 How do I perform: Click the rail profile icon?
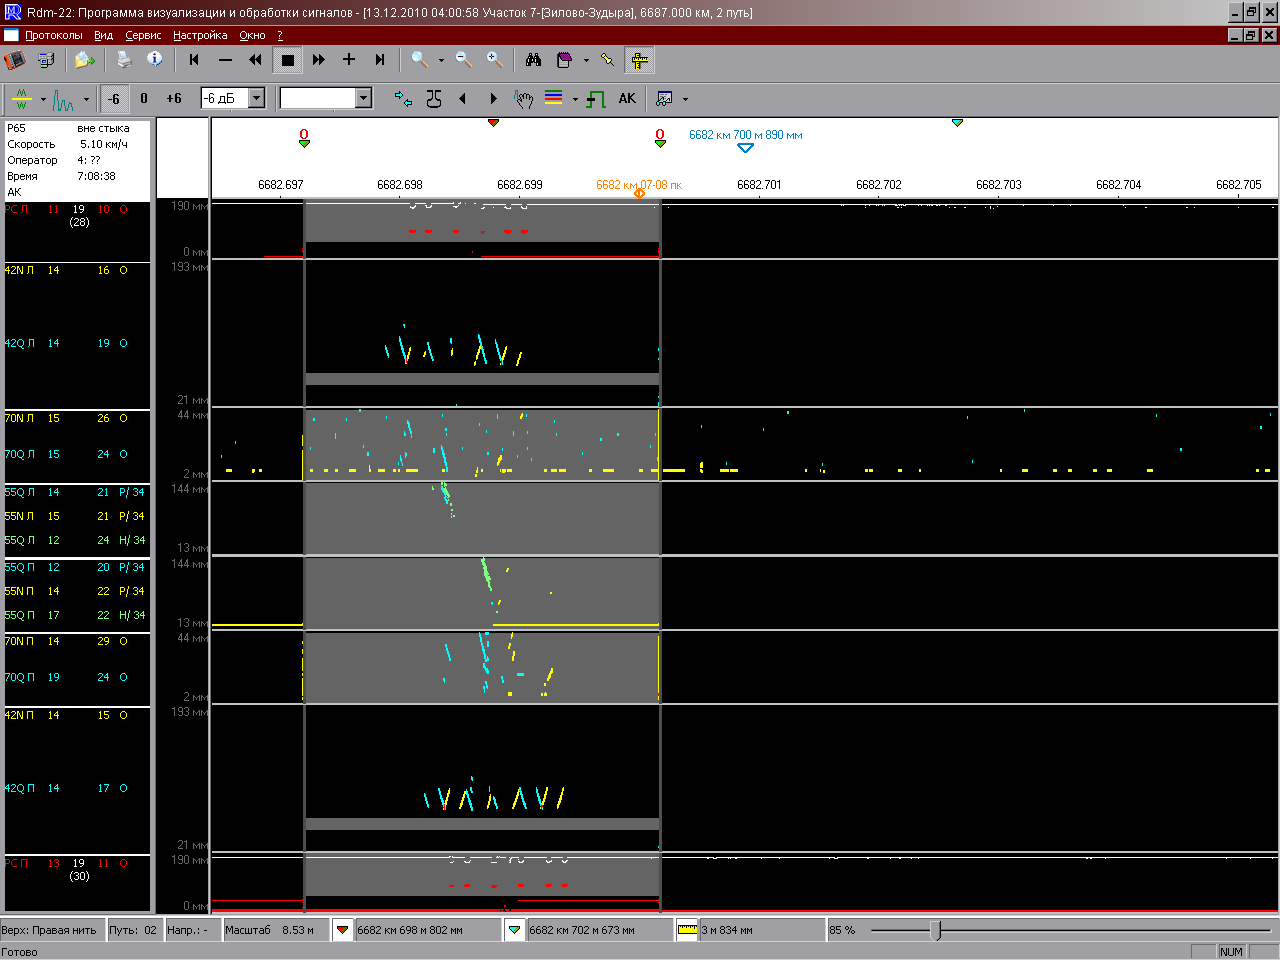434,99
